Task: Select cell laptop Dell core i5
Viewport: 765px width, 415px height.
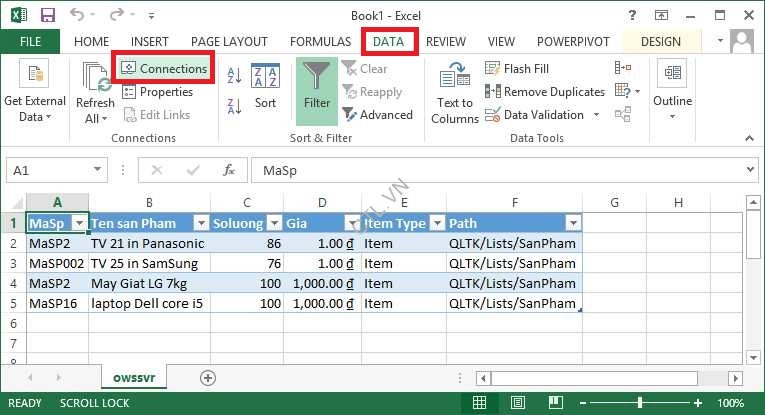Action: tap(149, 303)
